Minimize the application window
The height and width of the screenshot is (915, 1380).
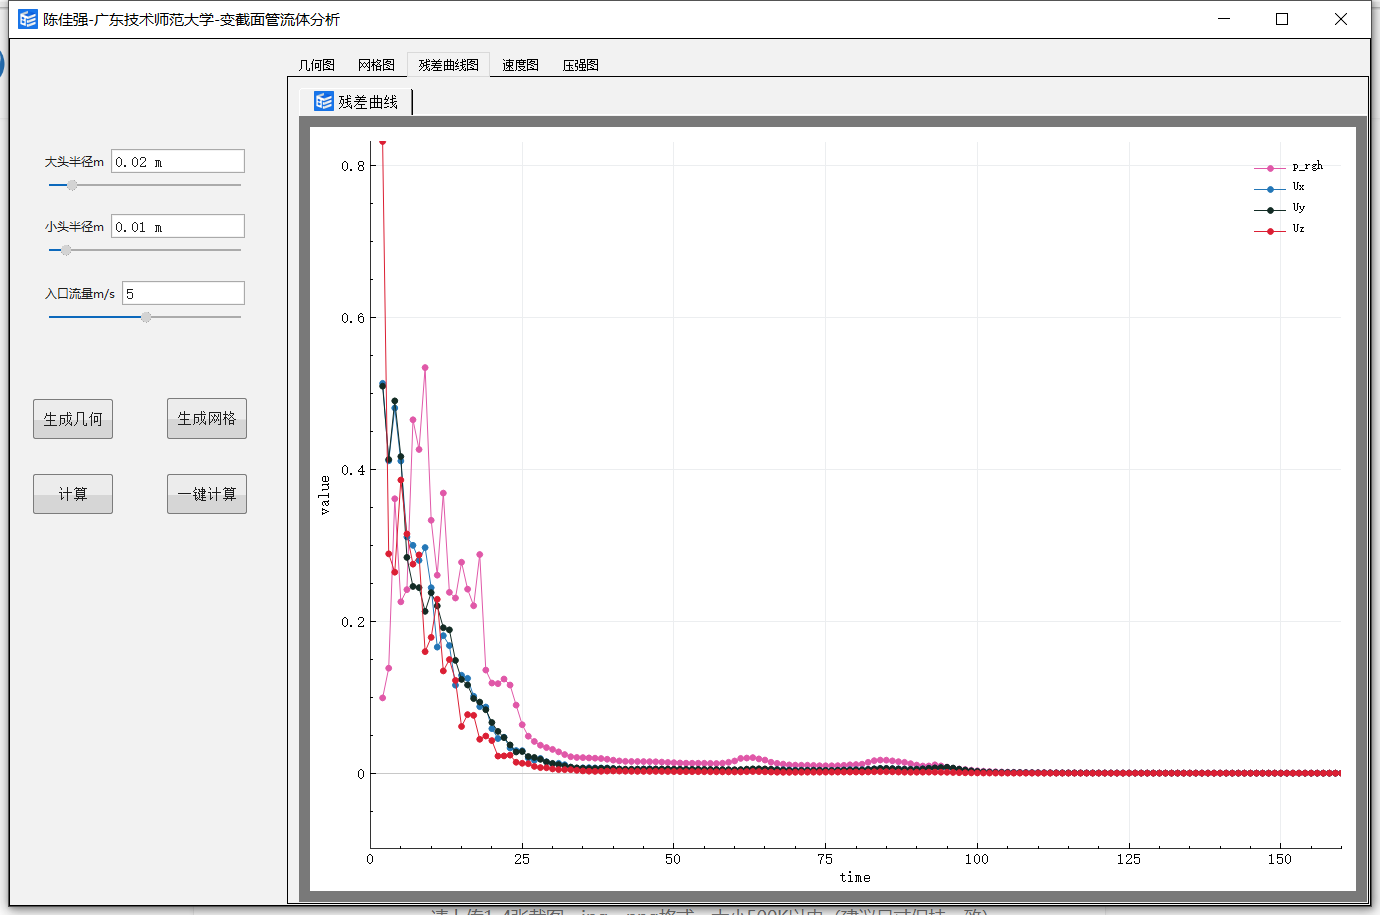coord(1224,19)
